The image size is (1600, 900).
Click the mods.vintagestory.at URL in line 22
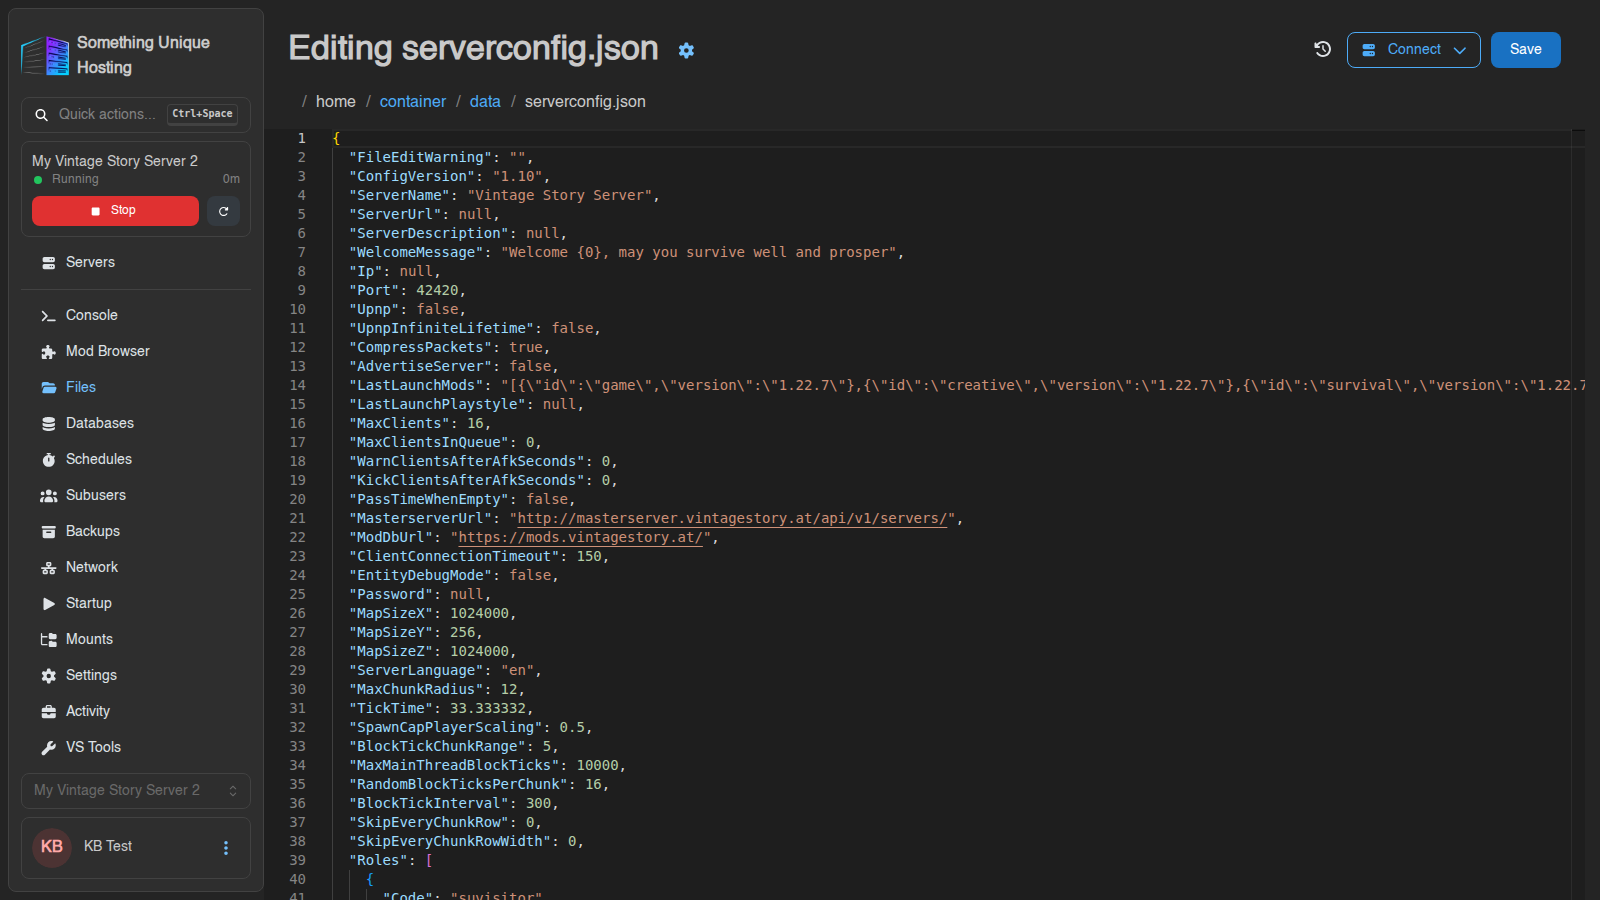pyautogui.click(x=580, y=537)
